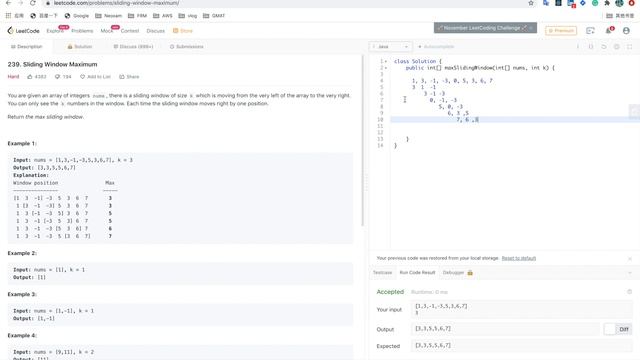
Task: Collapse the console panel chevron
Action: coord(630,273)
